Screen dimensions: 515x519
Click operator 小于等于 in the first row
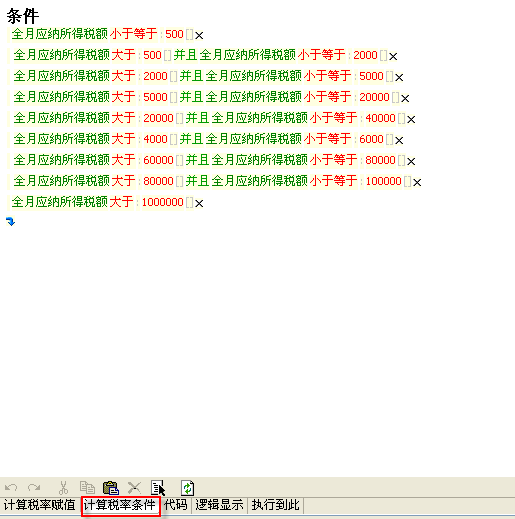click(133, 34)
